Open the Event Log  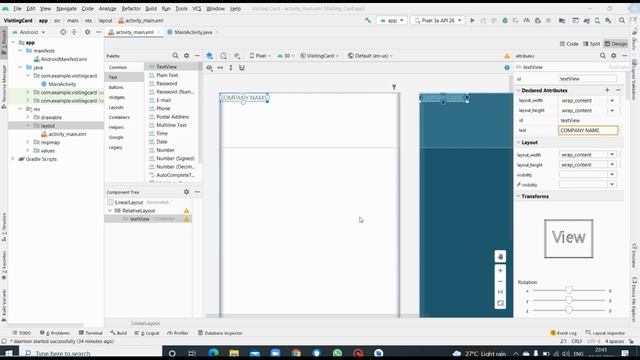click(564, 333)
